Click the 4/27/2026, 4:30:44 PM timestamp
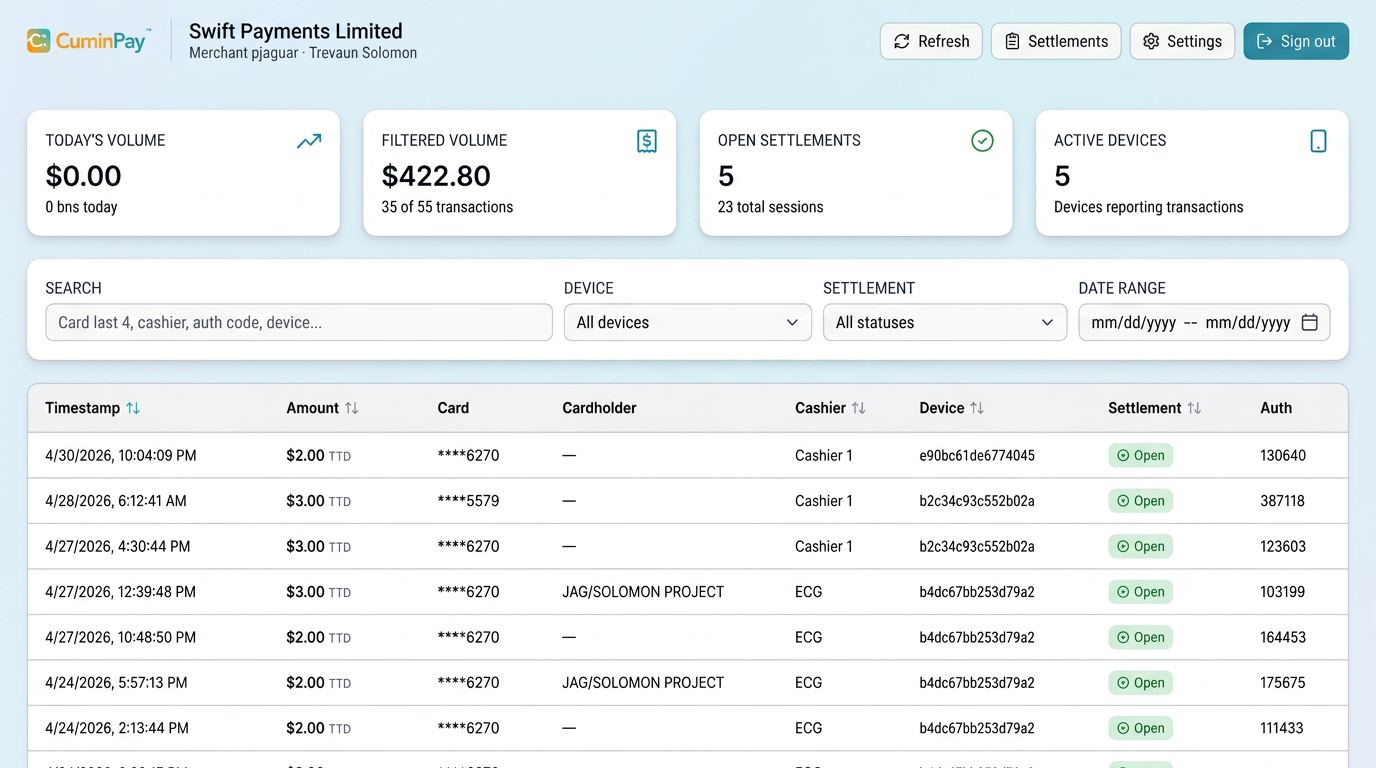 pyautogui.click(x=118, y=547)
